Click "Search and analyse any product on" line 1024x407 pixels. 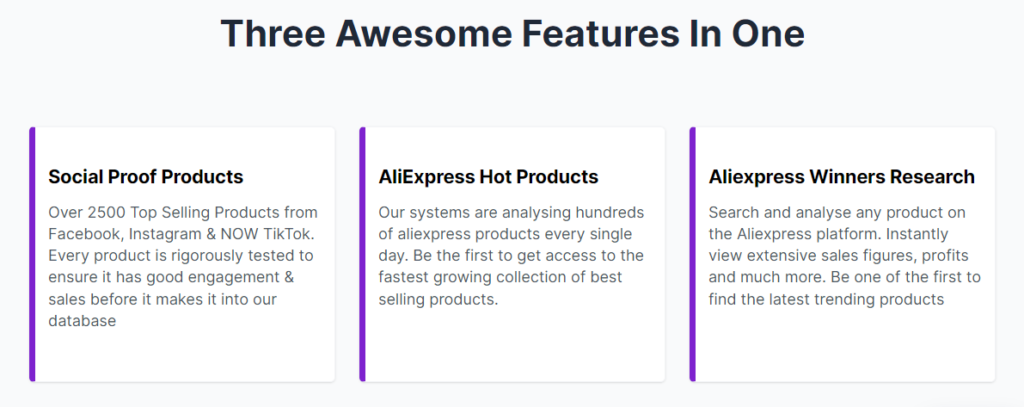click(x=837, y=212)
